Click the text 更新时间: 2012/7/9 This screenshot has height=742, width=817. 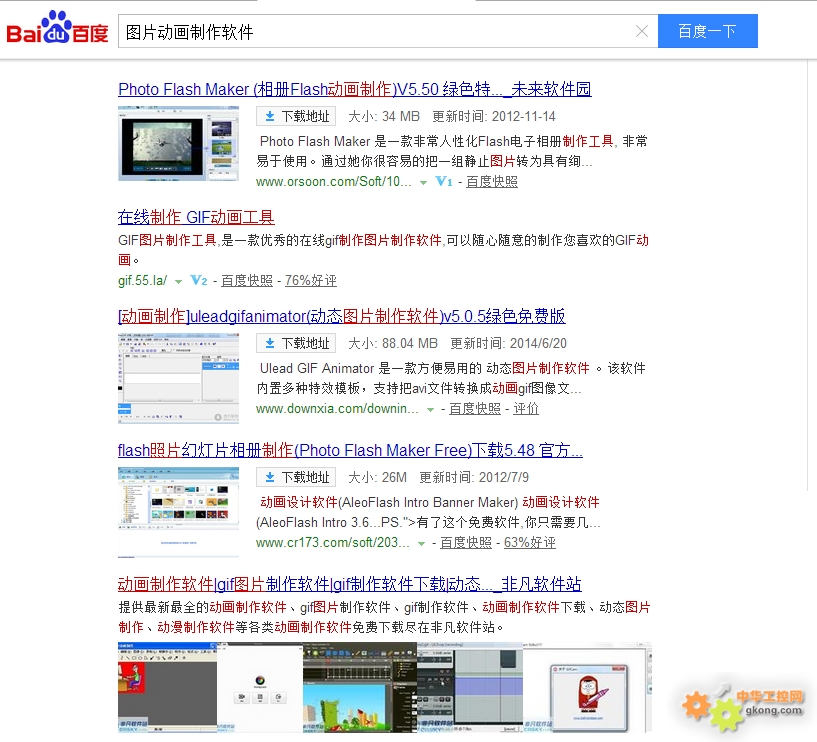tap(474, 477)
